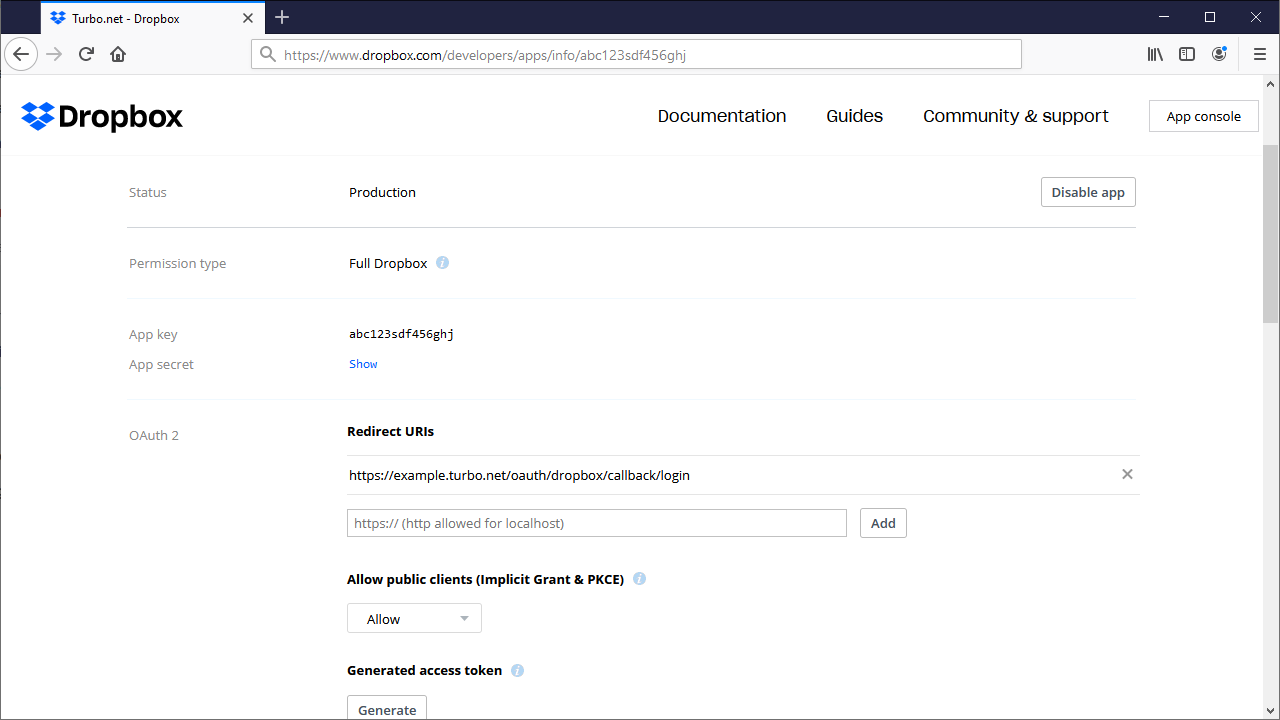Image resolution: width=1280 pixels, height=720 pixels.
Task: Remove the example.turbo.net redirect URI
Action: pyautogui.click(x=1127, y=474)
